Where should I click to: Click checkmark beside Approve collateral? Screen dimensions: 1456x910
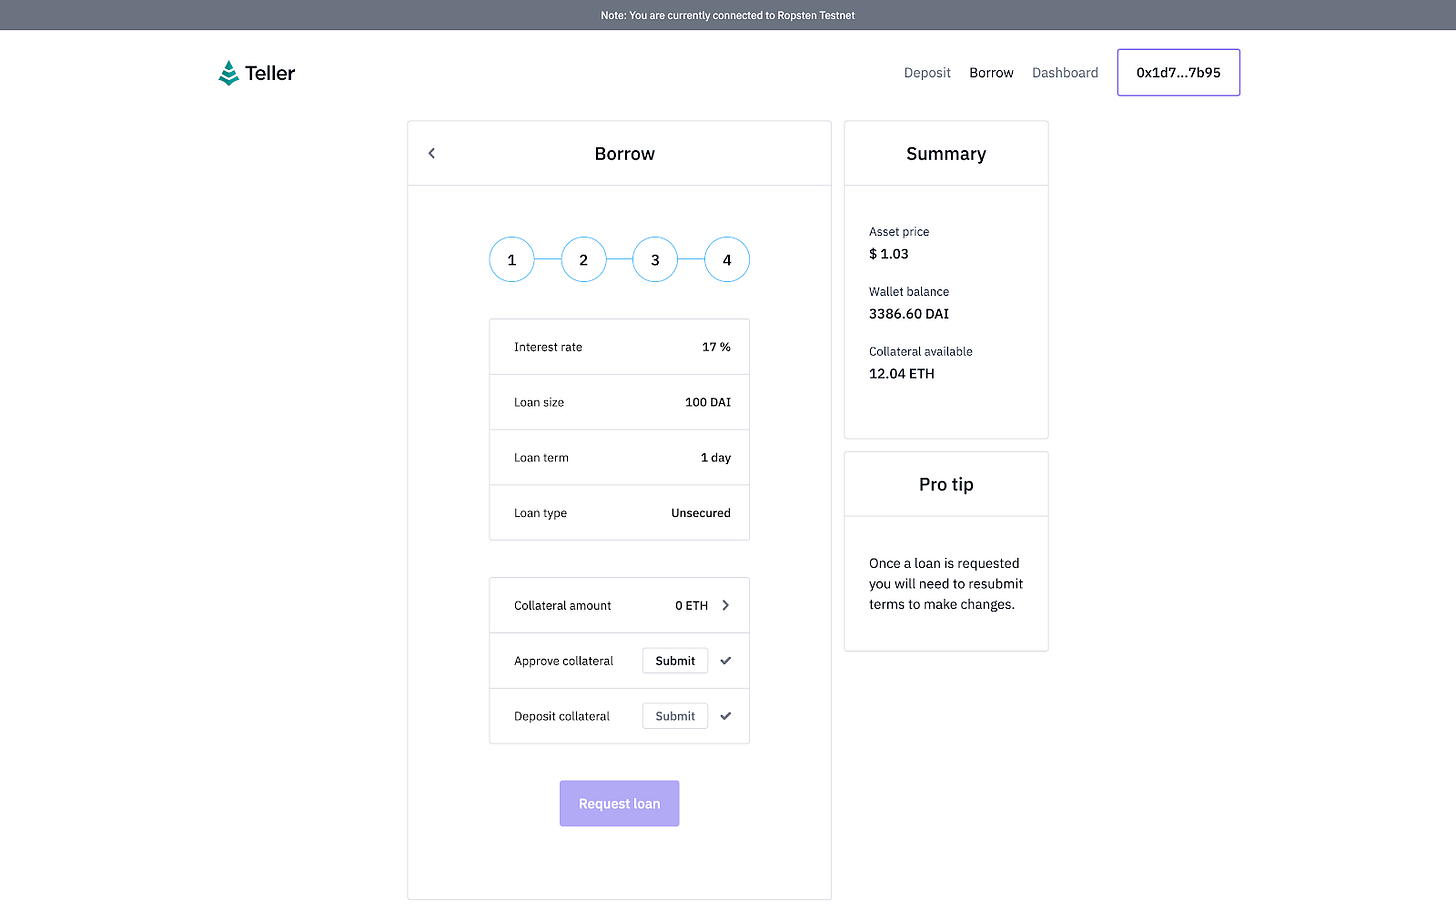726,661
